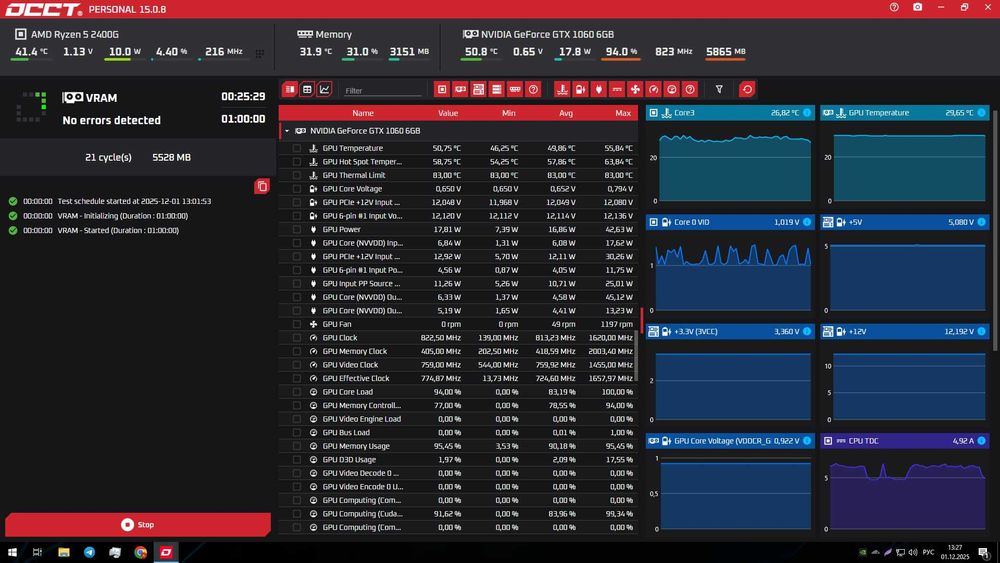Toggle the memory module hardware filter icon
Viewport: 1000px width, 563px height.
(x=515, y=89)
